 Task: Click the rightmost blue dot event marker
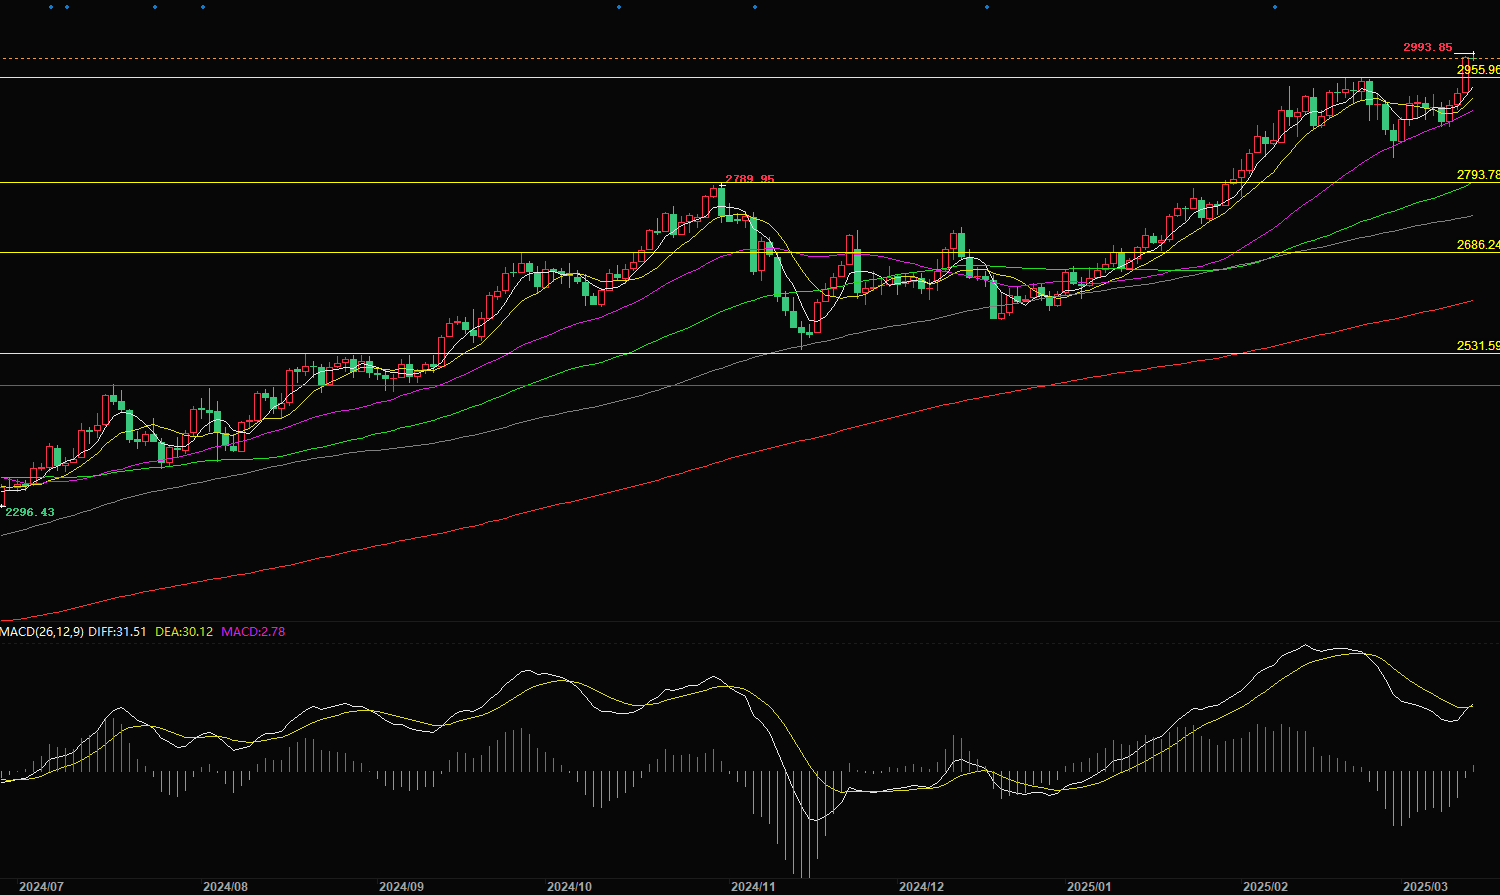coord(1274,8)
